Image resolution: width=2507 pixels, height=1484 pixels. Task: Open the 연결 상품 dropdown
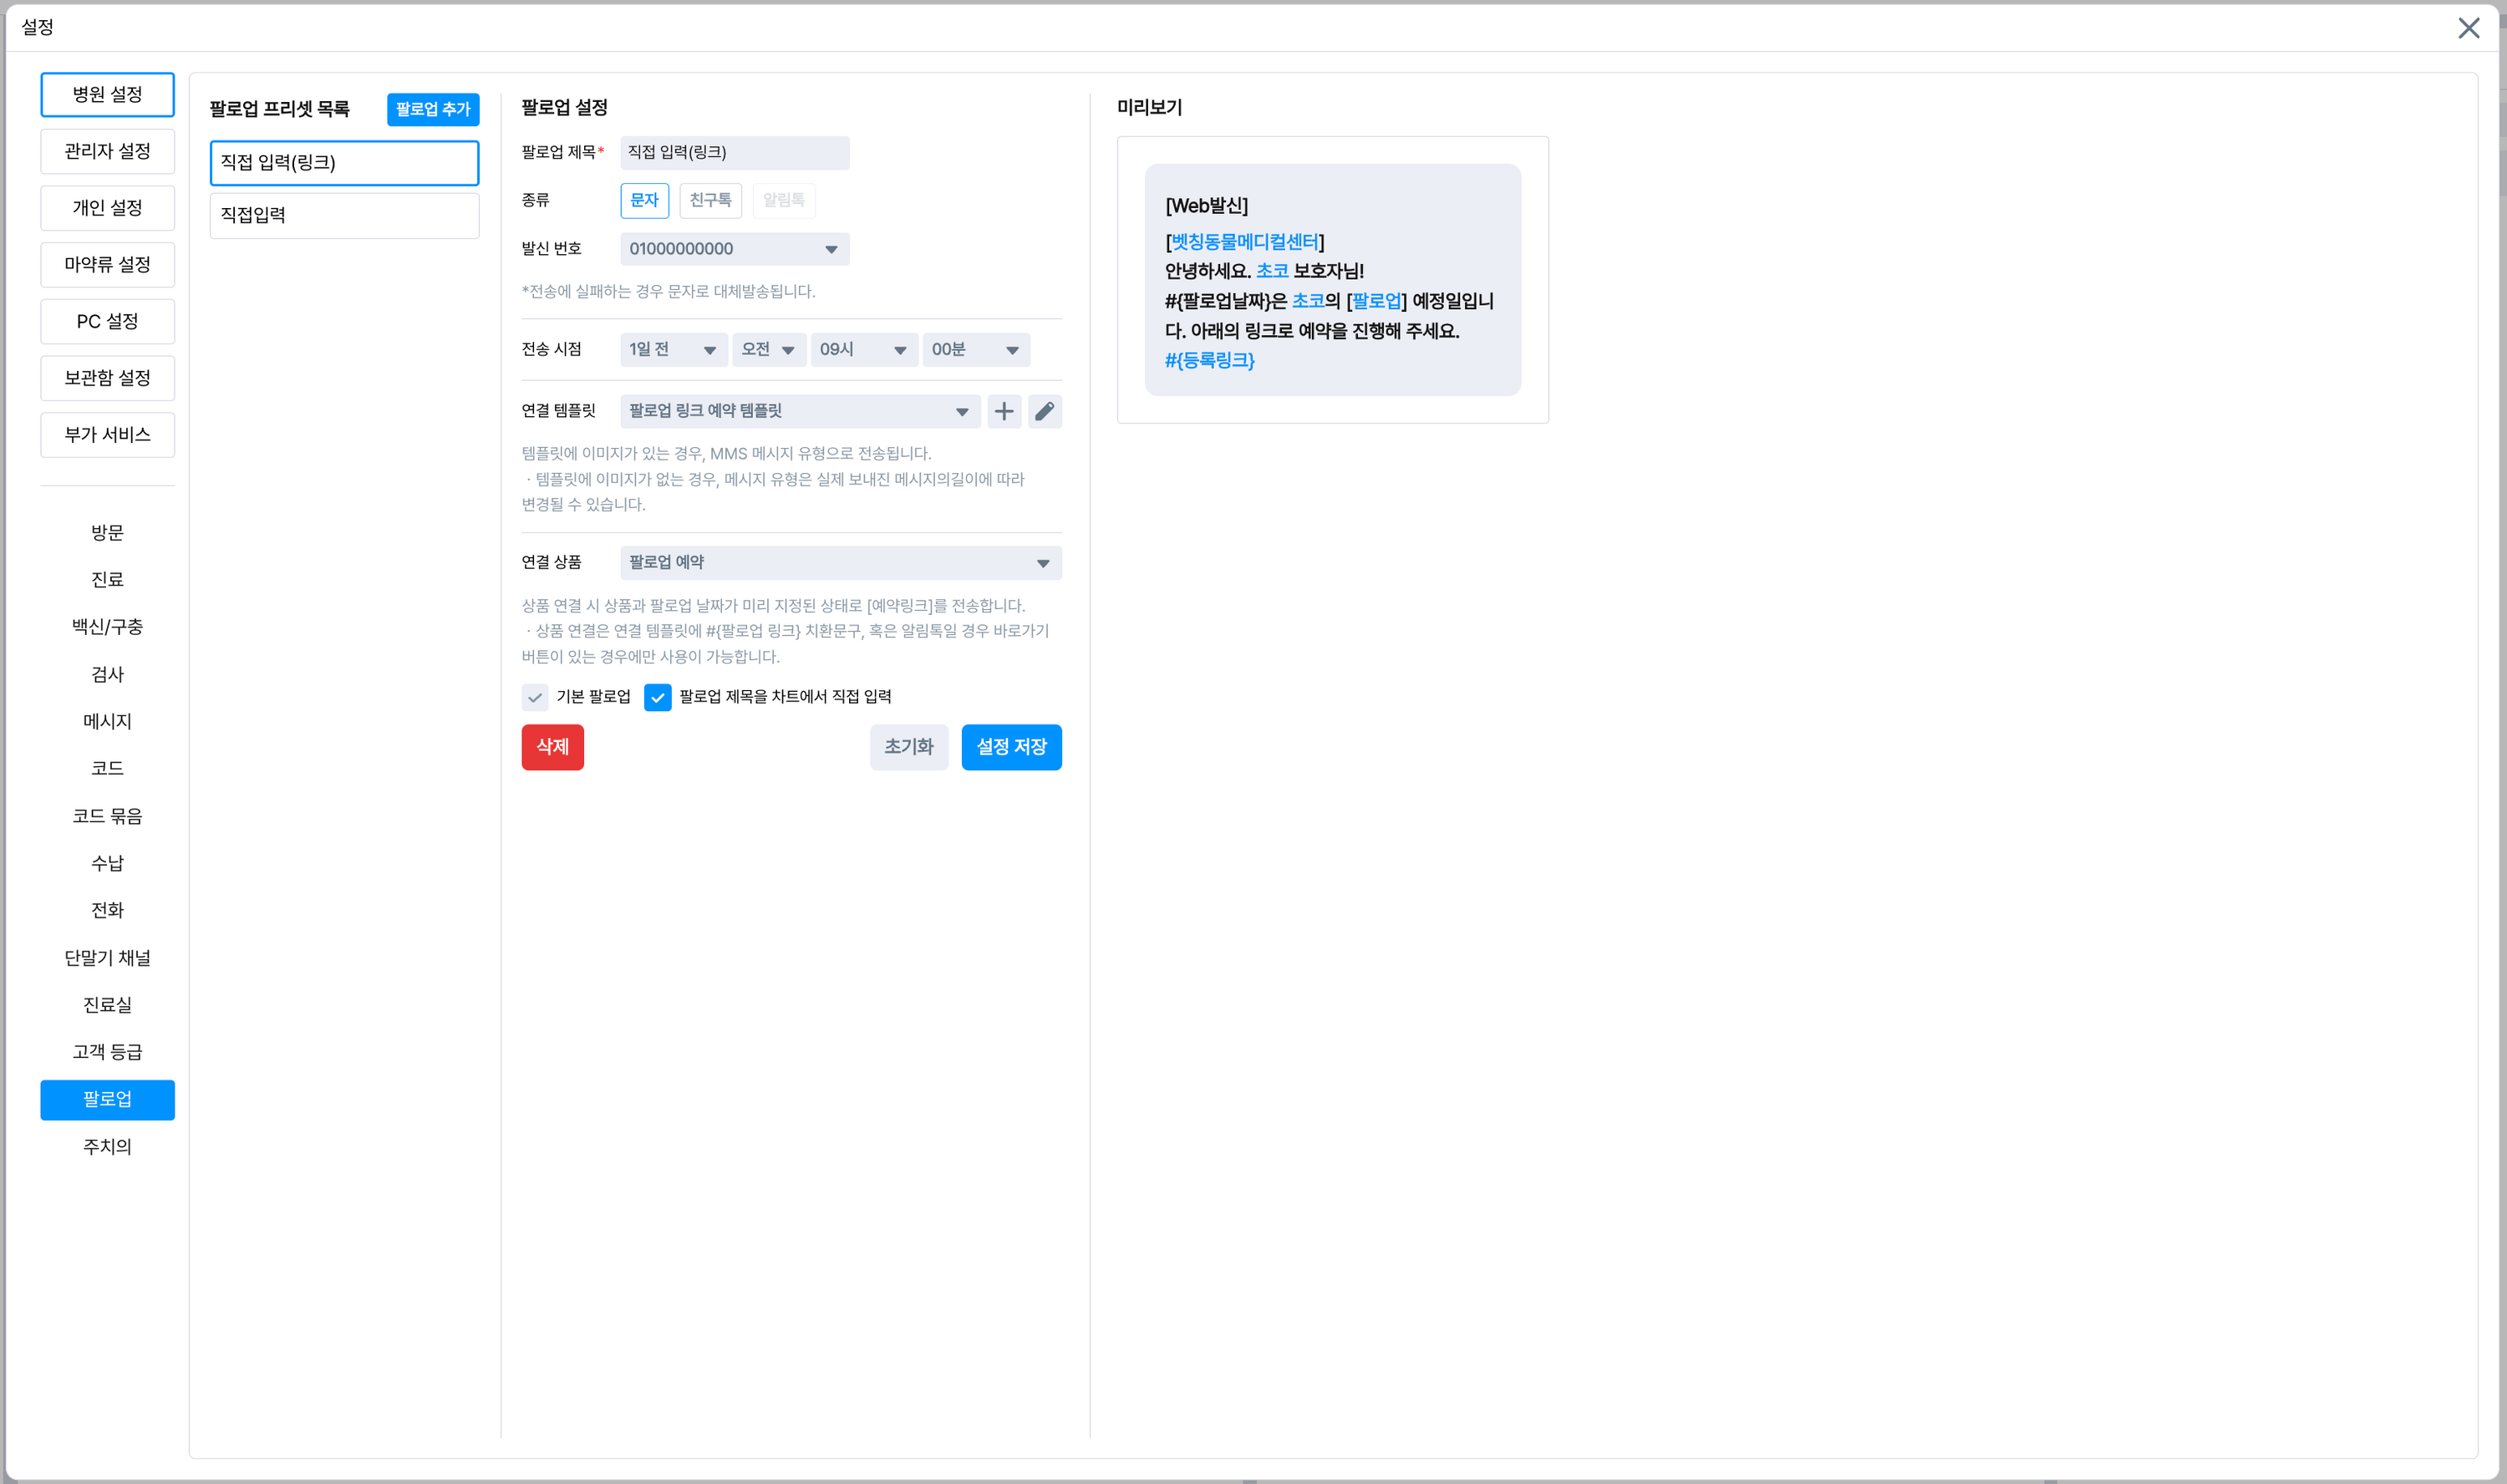[840, 562]
